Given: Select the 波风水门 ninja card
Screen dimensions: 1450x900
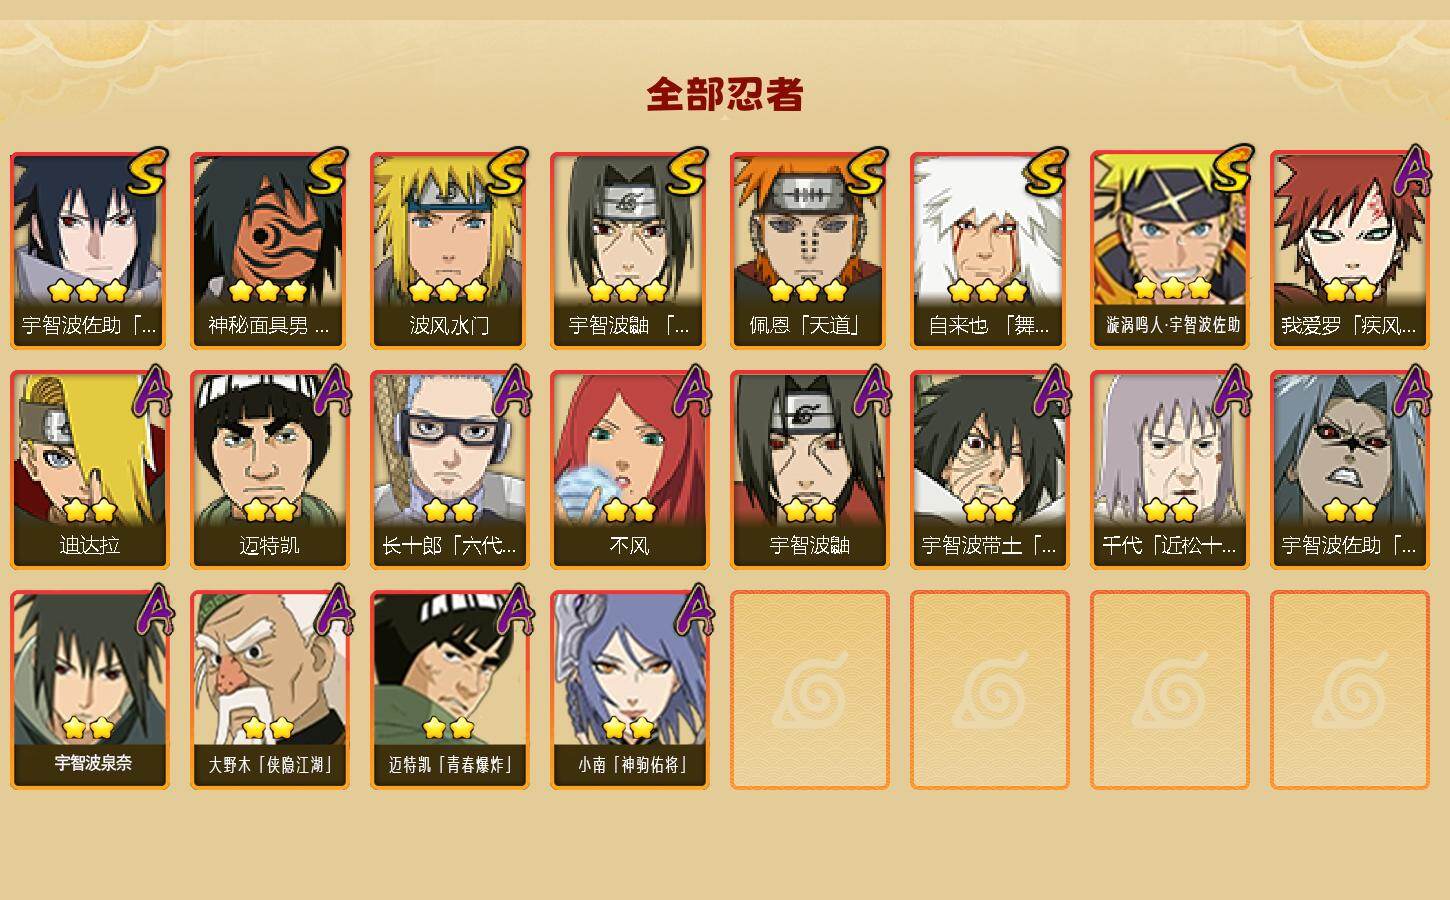Looking at the screenshot, I should pos(449,250).
